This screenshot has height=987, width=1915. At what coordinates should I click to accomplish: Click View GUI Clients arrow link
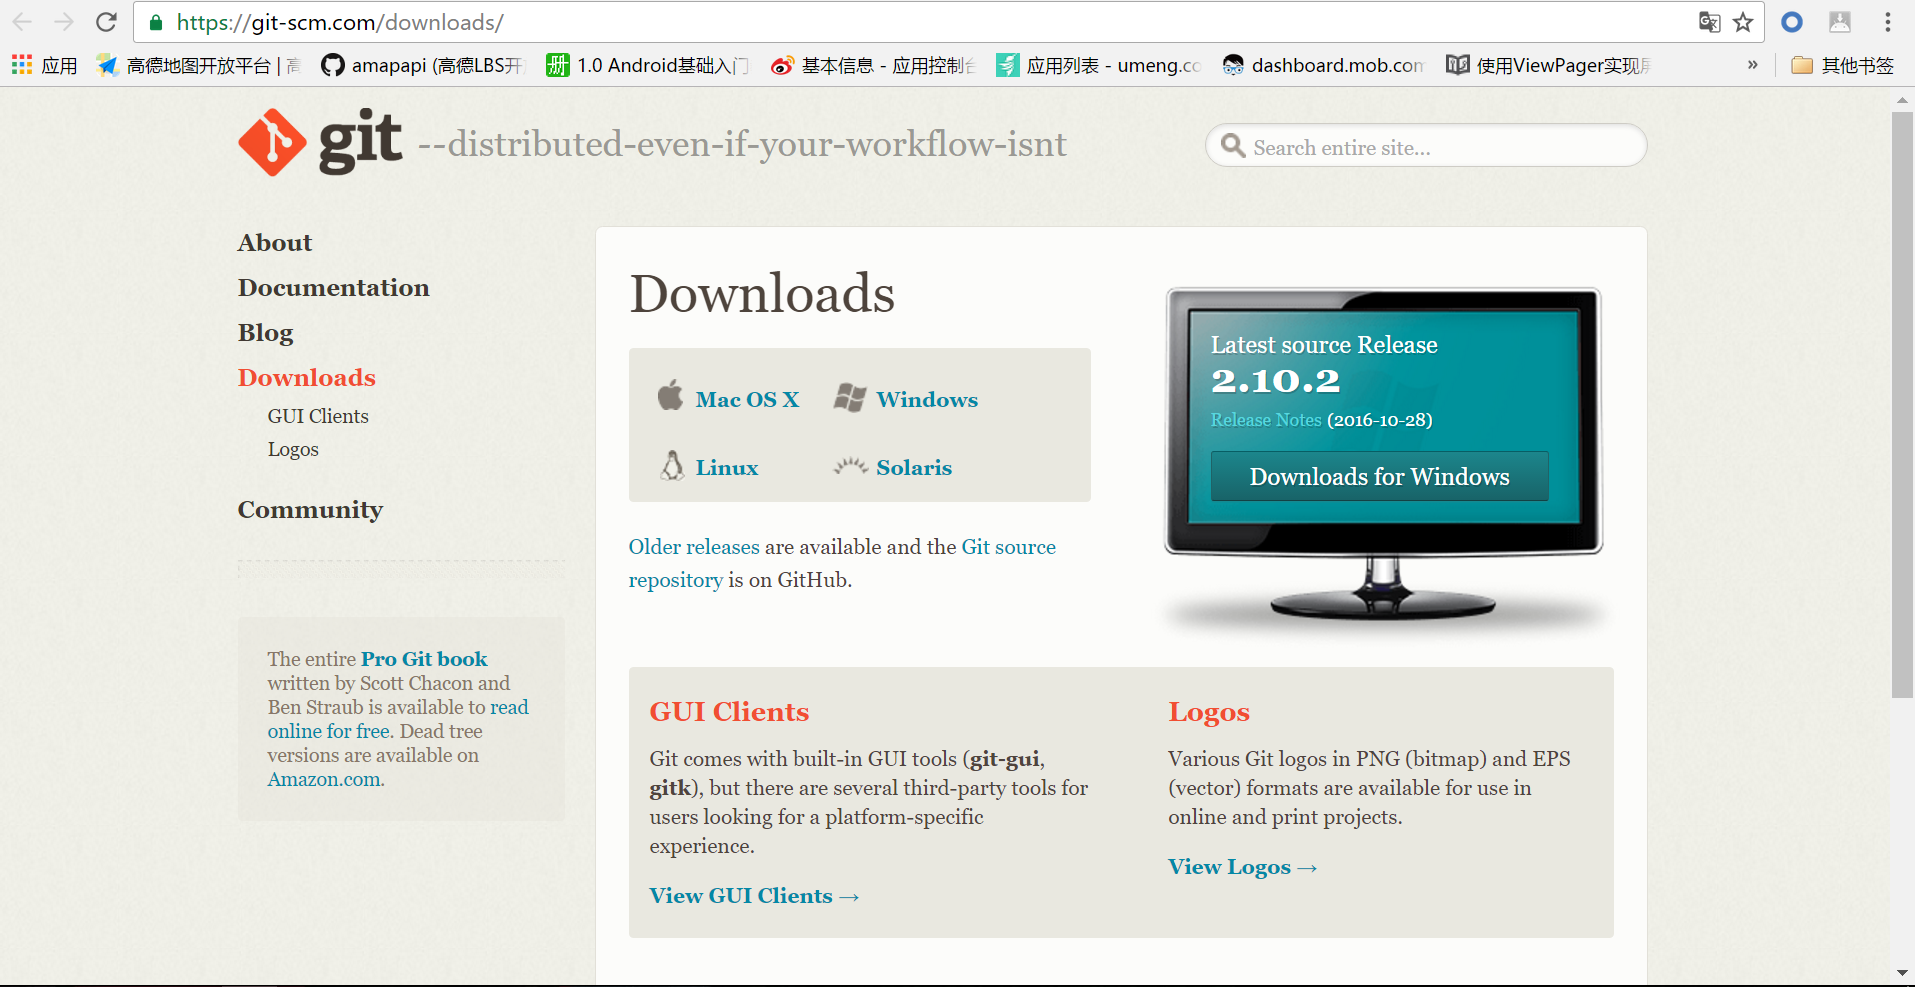click(754, 896)
